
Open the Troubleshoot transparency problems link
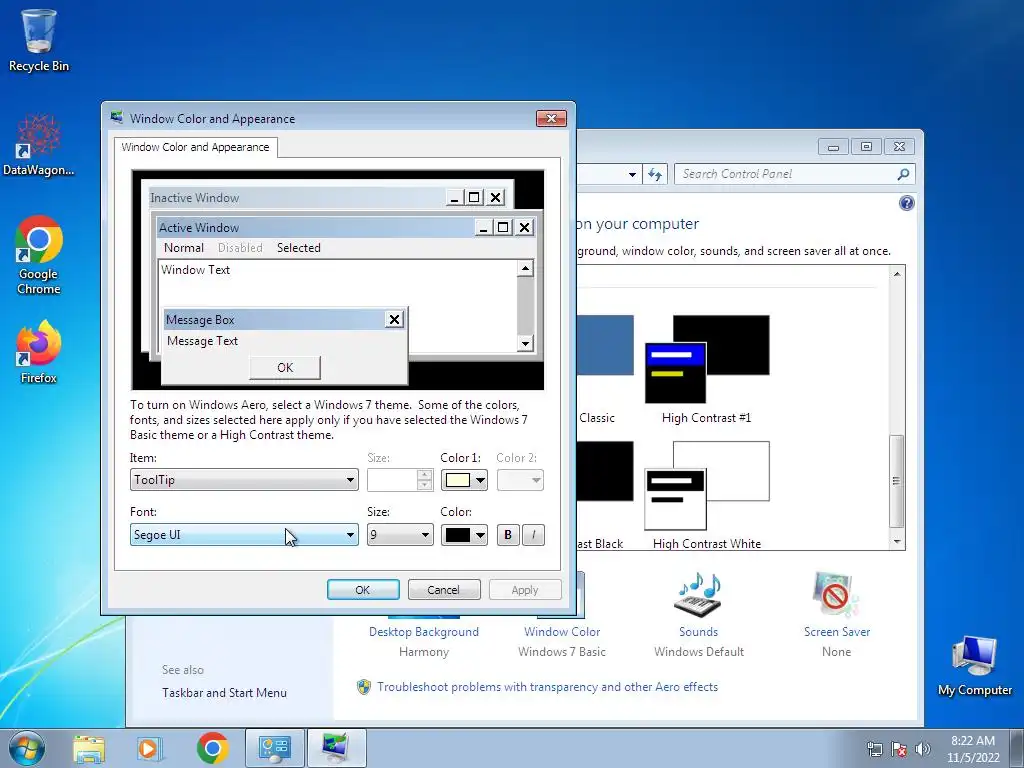[x=547, y=687]
